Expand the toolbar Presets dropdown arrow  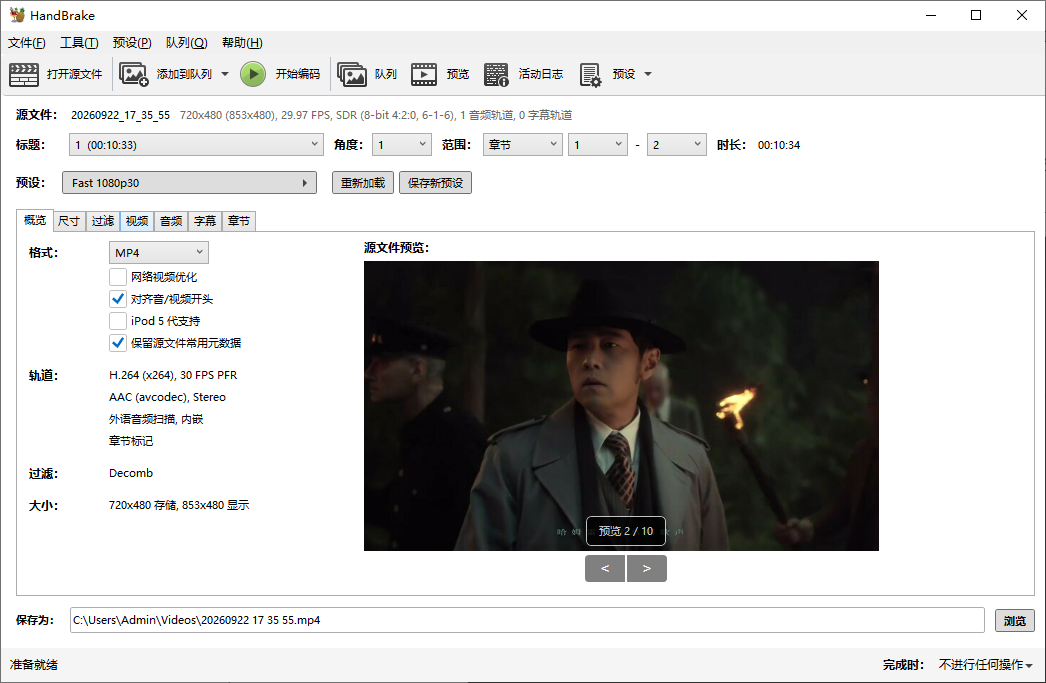click(x=648, y=74)
